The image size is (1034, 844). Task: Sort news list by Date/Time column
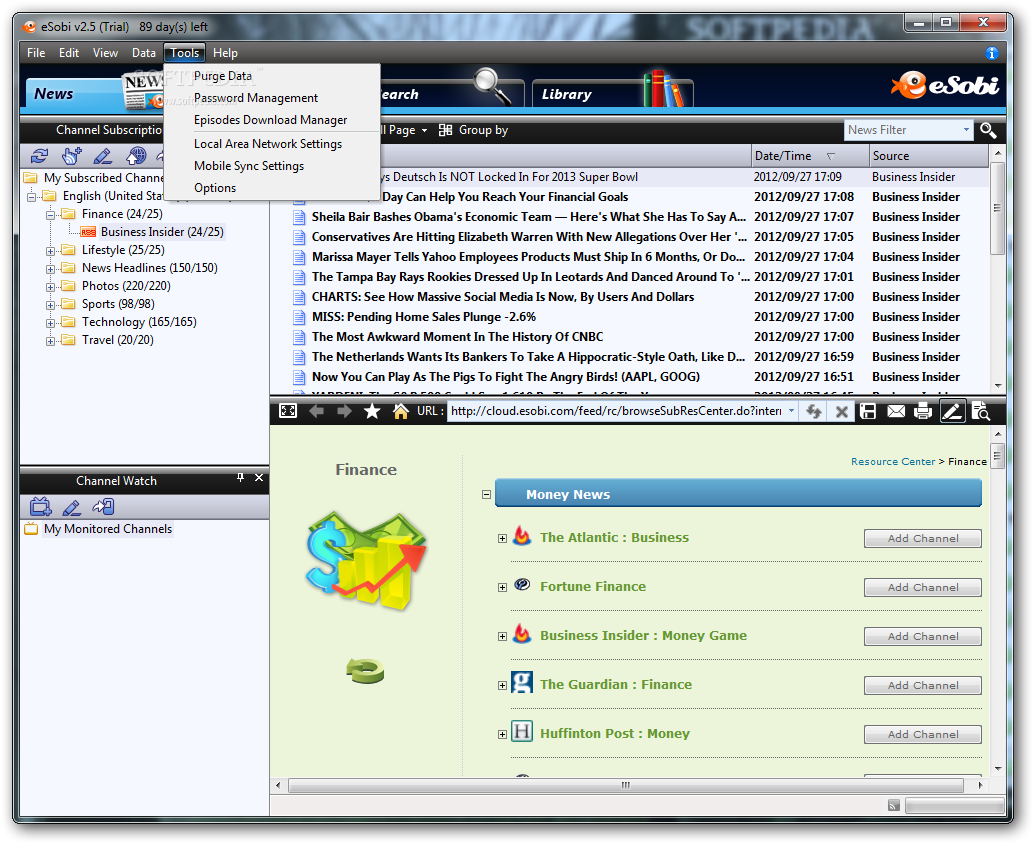(810, 156)
